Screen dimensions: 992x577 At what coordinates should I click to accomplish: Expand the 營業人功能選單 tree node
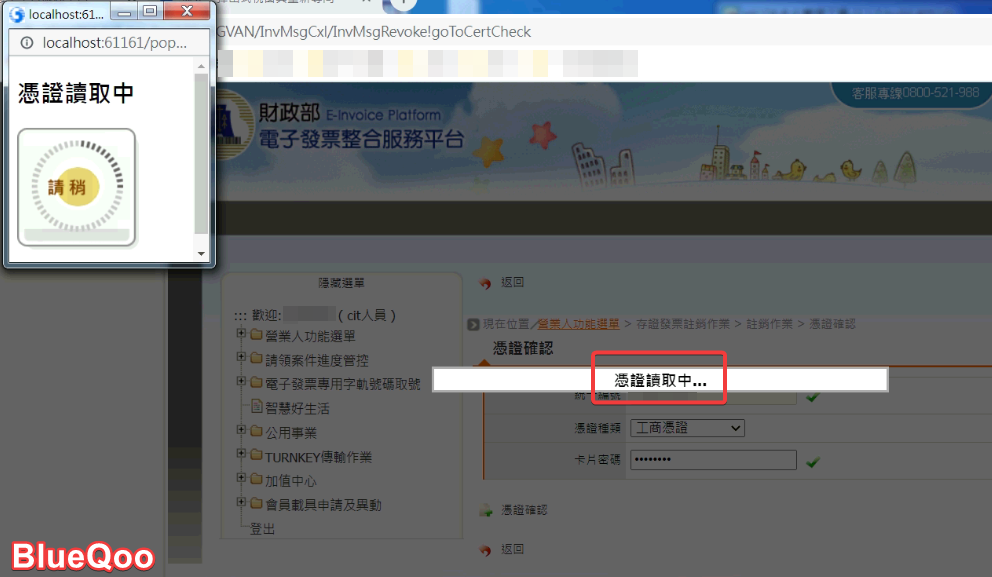pos(241,335)
